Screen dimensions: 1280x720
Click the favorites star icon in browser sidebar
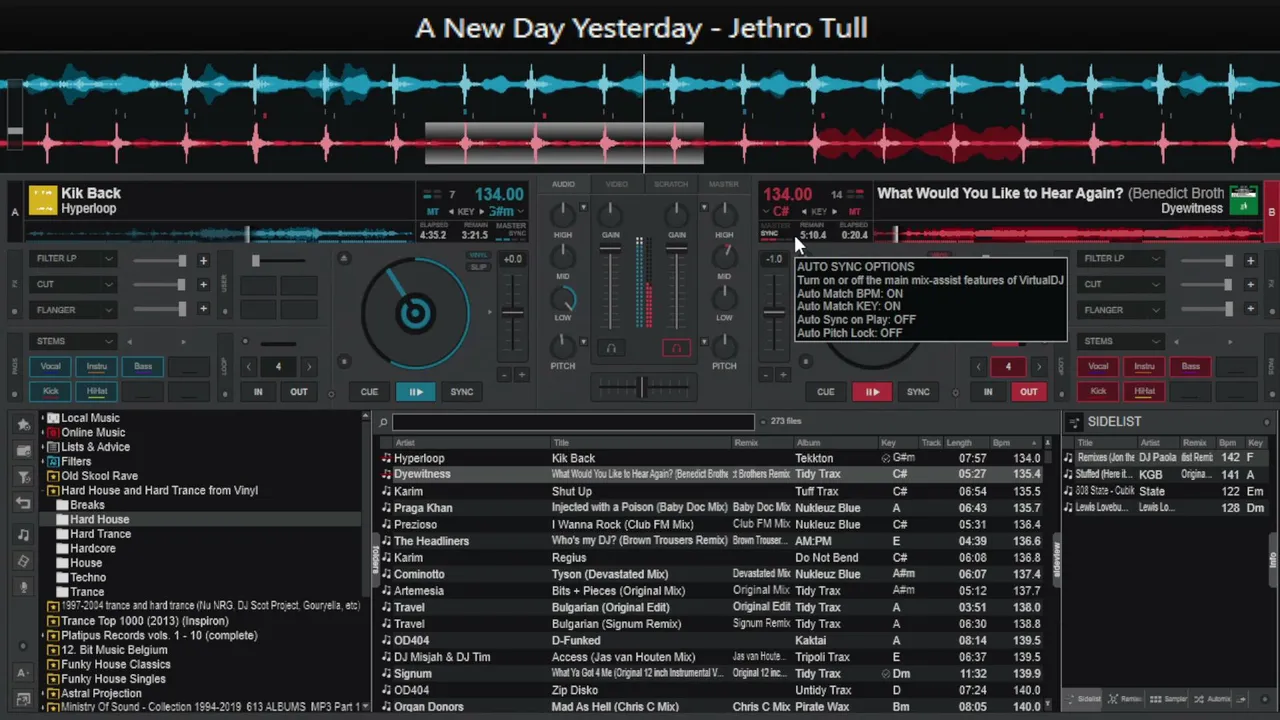[23, 425]
